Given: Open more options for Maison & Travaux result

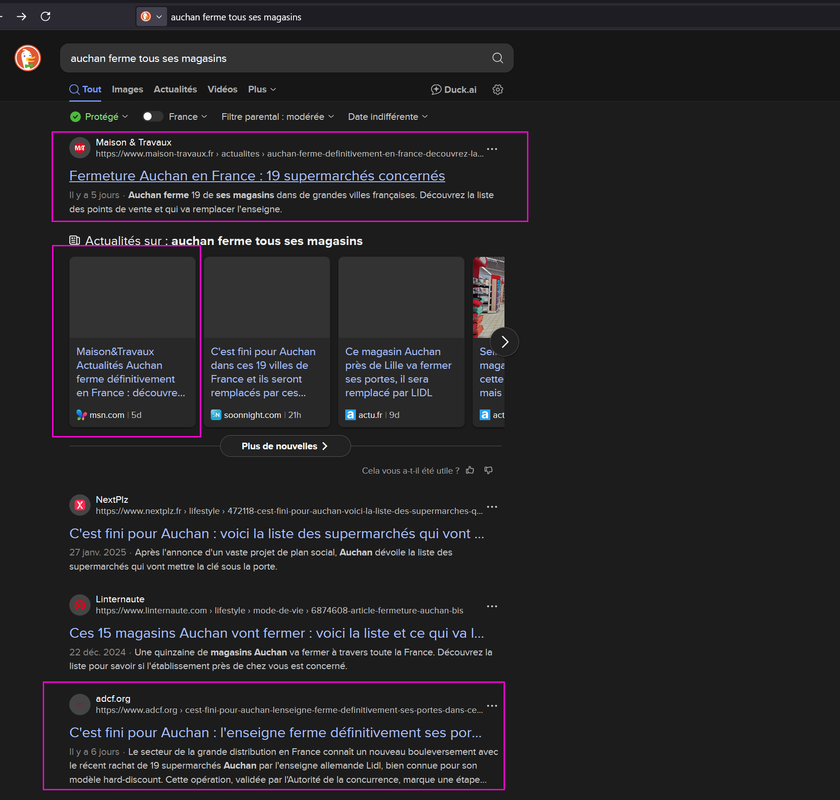Looking at the screenshot, I should click(x=492, y=148).
